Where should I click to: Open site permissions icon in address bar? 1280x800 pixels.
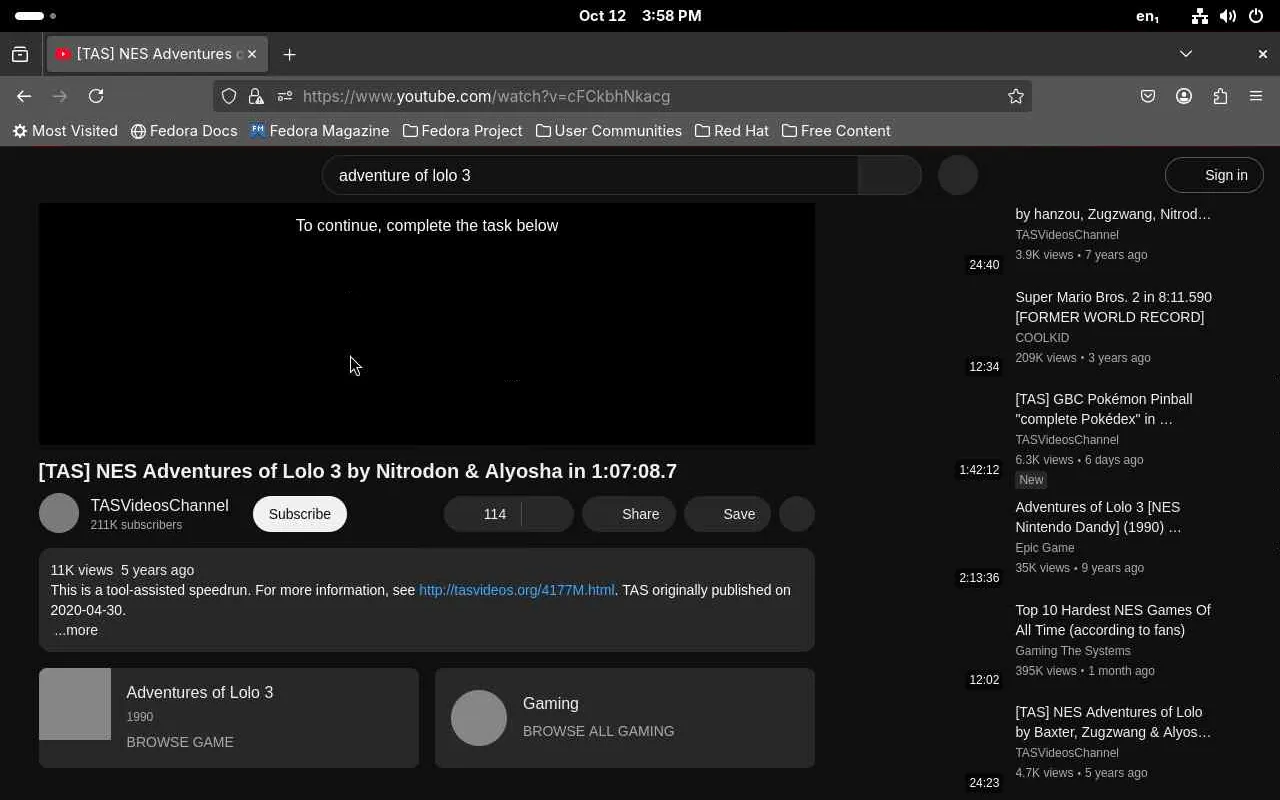(x=285, y=96)
